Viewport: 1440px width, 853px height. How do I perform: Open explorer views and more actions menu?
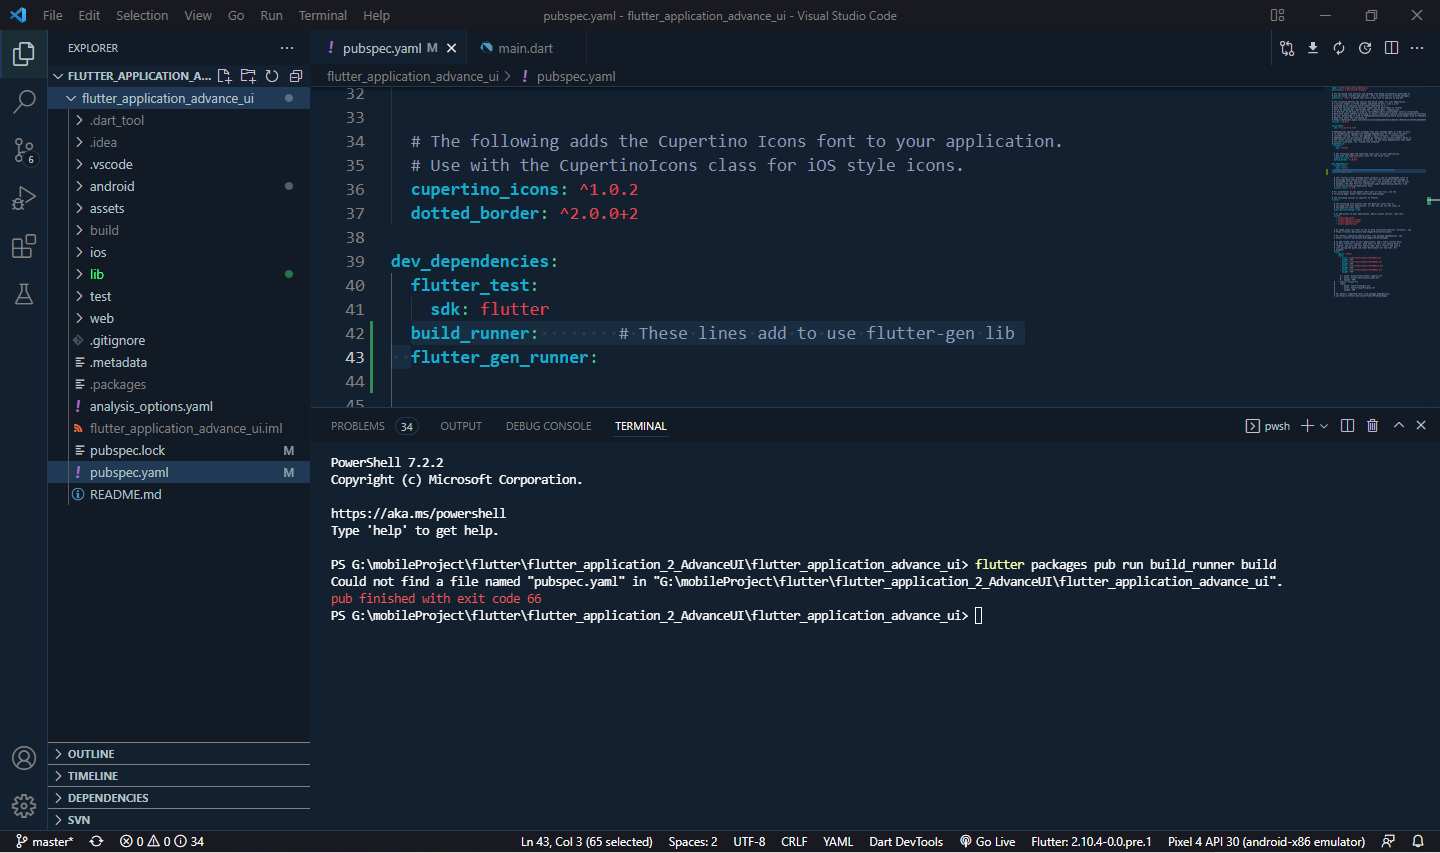click(x=287, y=48)
